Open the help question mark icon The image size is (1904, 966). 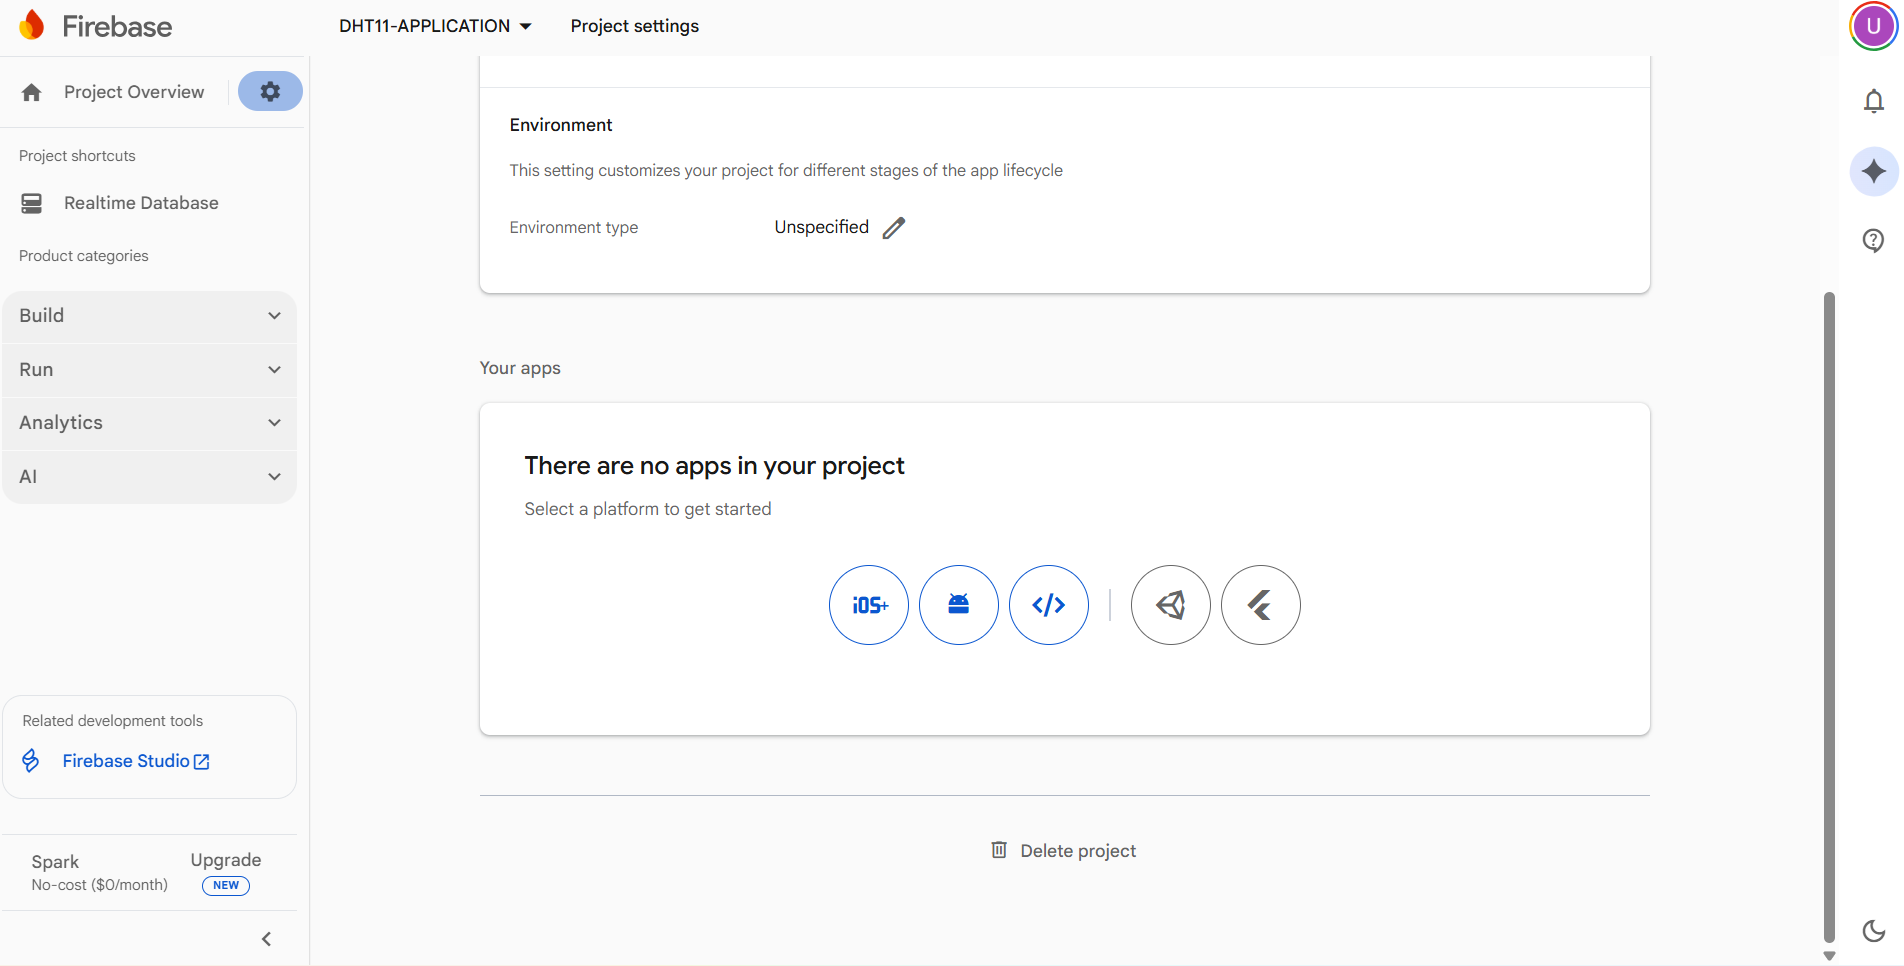[1873, 240]
